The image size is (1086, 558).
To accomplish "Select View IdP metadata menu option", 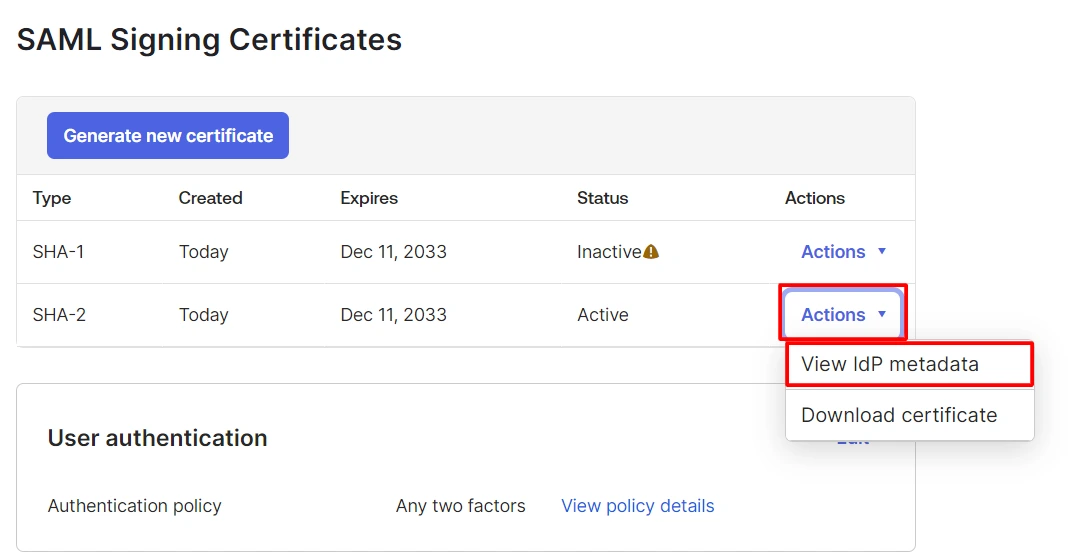I will coord(909,364).
